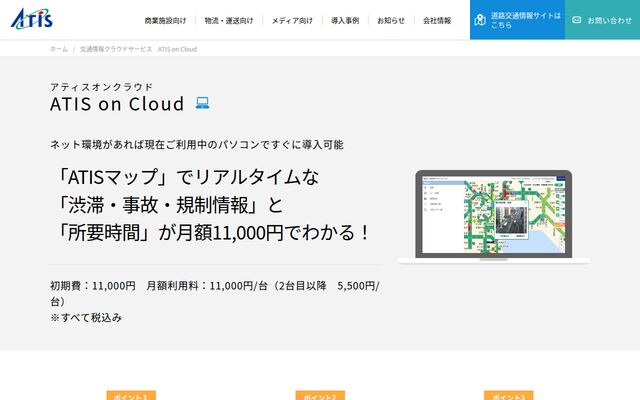Click the envelope icon beside お問い合わせ
Image resolution: width=640 pixels, height=400 pixels.
[576, 20]
